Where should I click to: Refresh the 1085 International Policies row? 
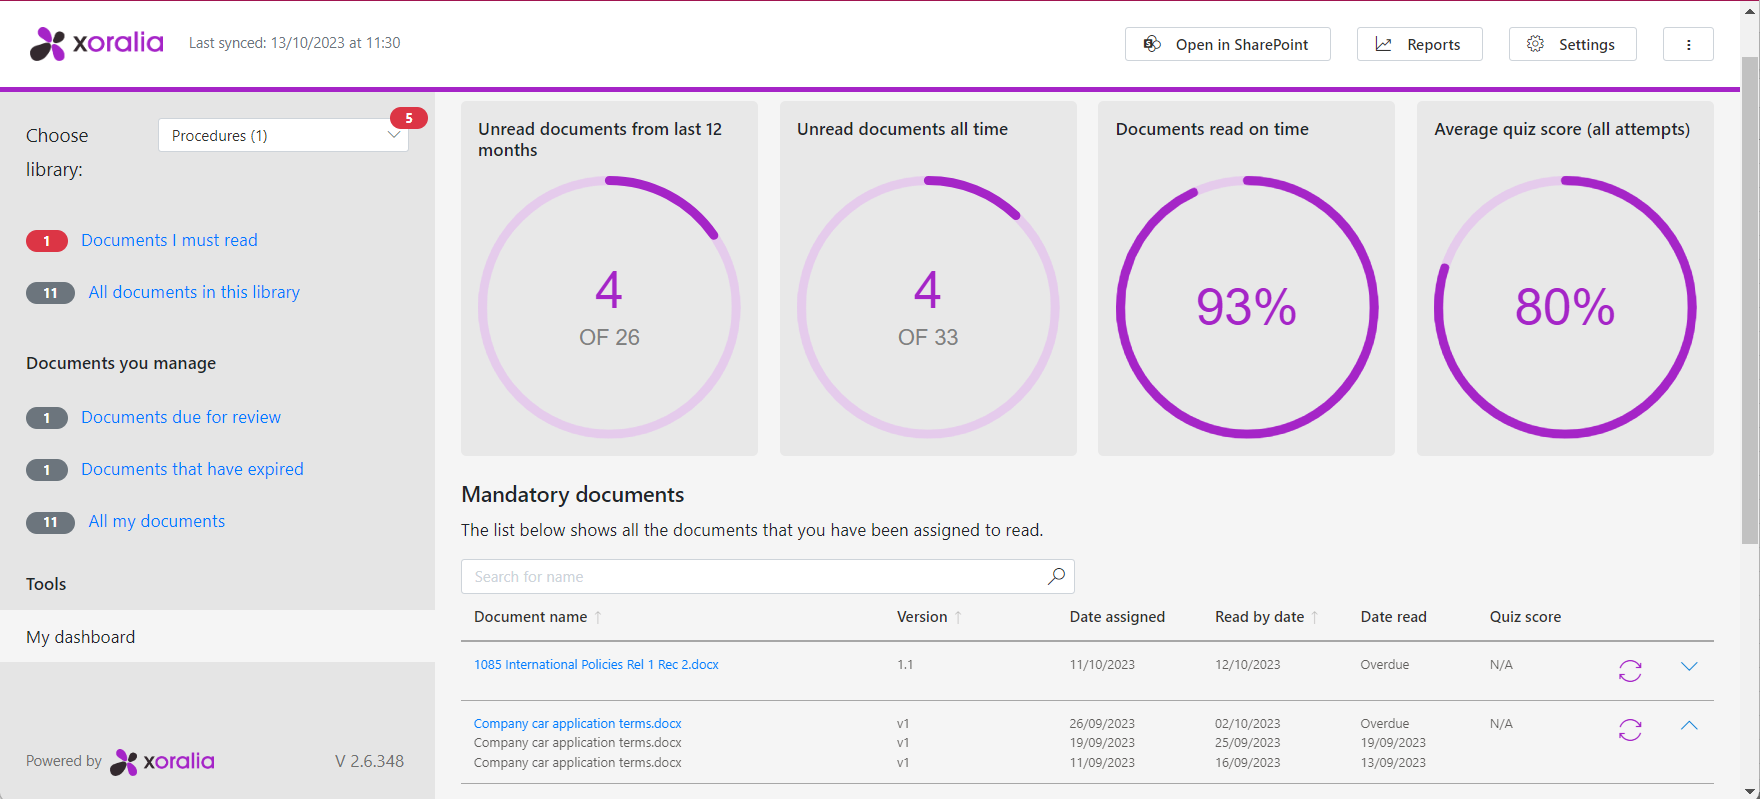pos(1630,670)
